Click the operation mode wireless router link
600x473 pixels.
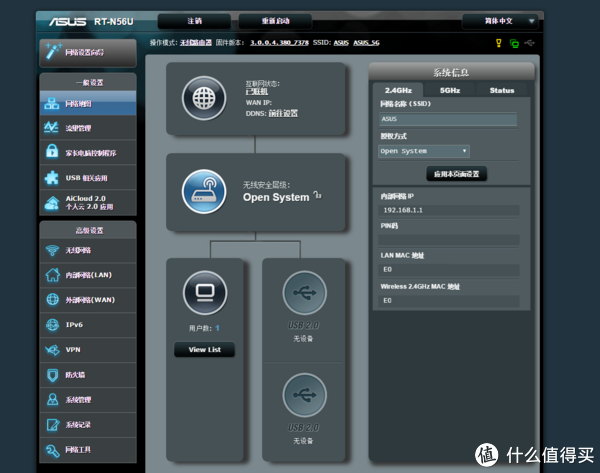click(196, 42)
